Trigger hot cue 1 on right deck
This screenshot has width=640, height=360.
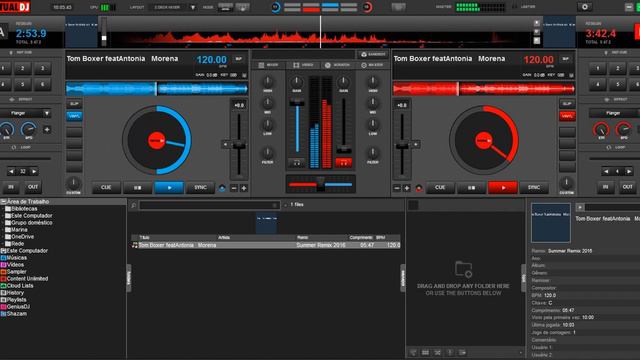tap(598, 69)
